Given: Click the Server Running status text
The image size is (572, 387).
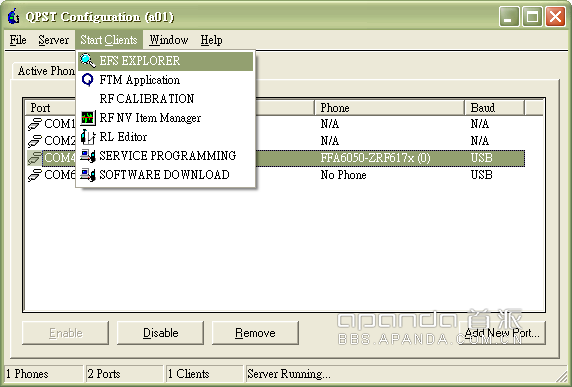Looking at the screenshot, I should (x=289, y=374).
